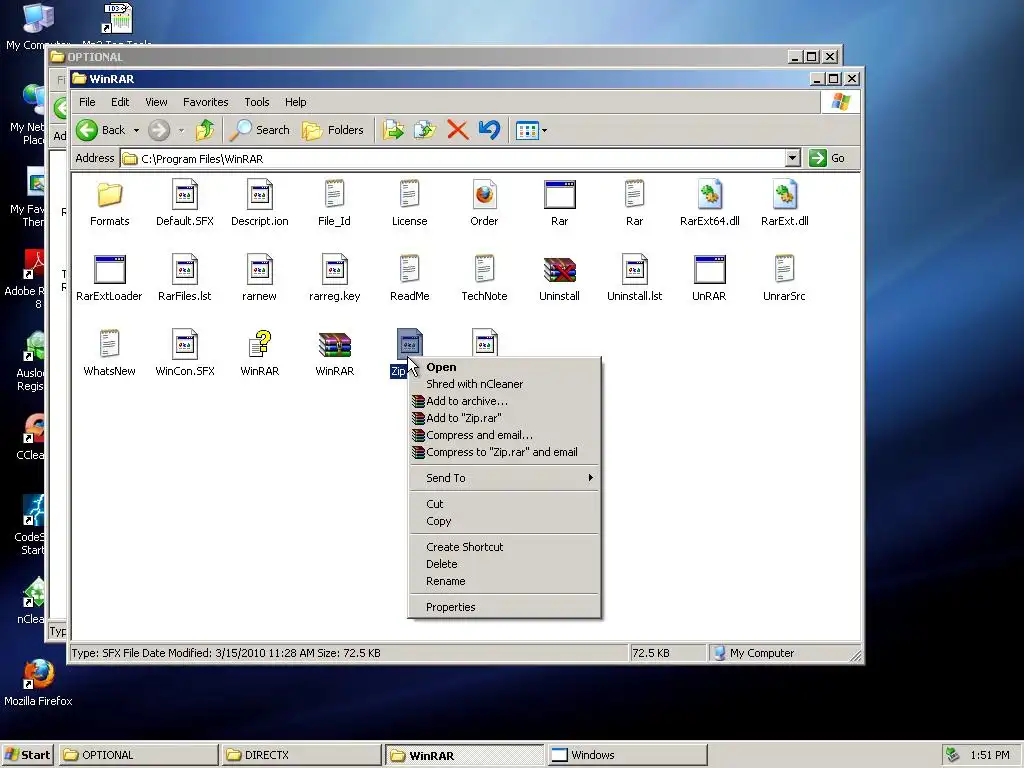Open the Address bar dropdown

pos(792,158)
